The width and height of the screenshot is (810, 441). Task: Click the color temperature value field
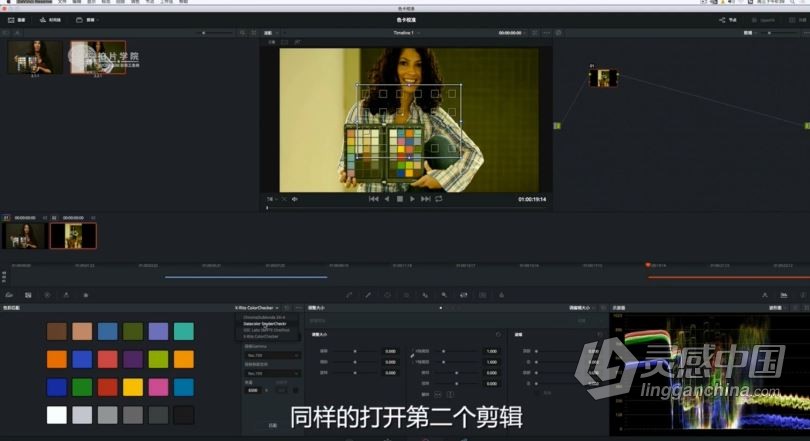(253, 390)
